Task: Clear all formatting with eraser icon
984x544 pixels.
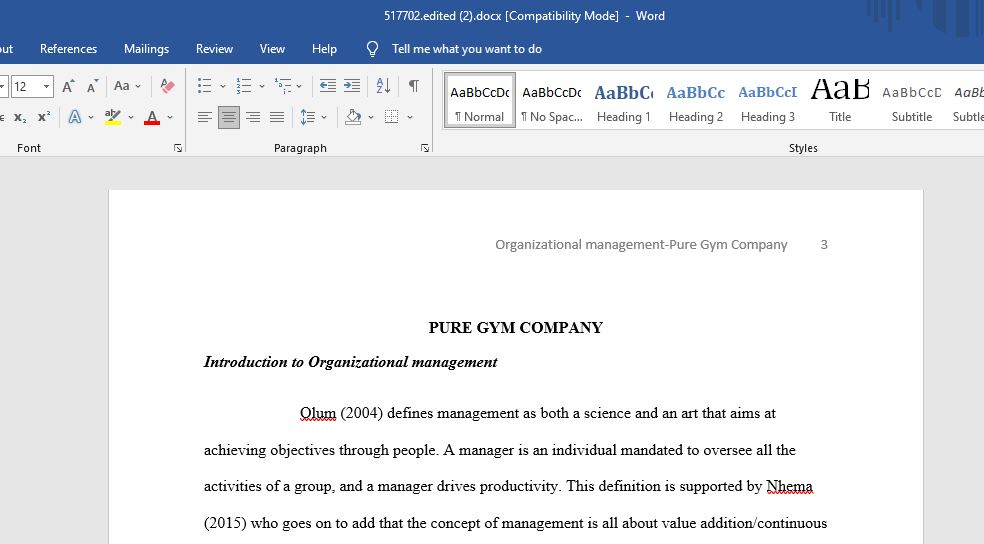Action: pos(167,86)
